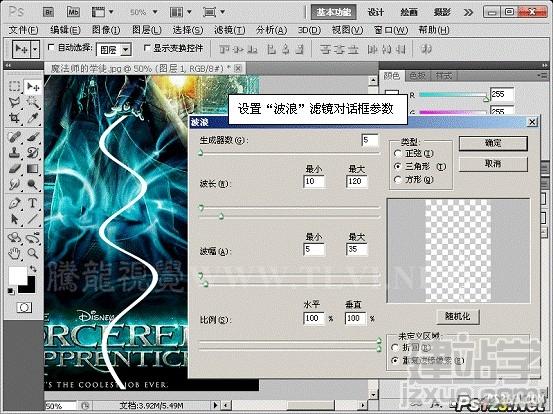Select the Eyedropper tool
Viewport: 553px width, 414px height.
click(x=32, y=118)
